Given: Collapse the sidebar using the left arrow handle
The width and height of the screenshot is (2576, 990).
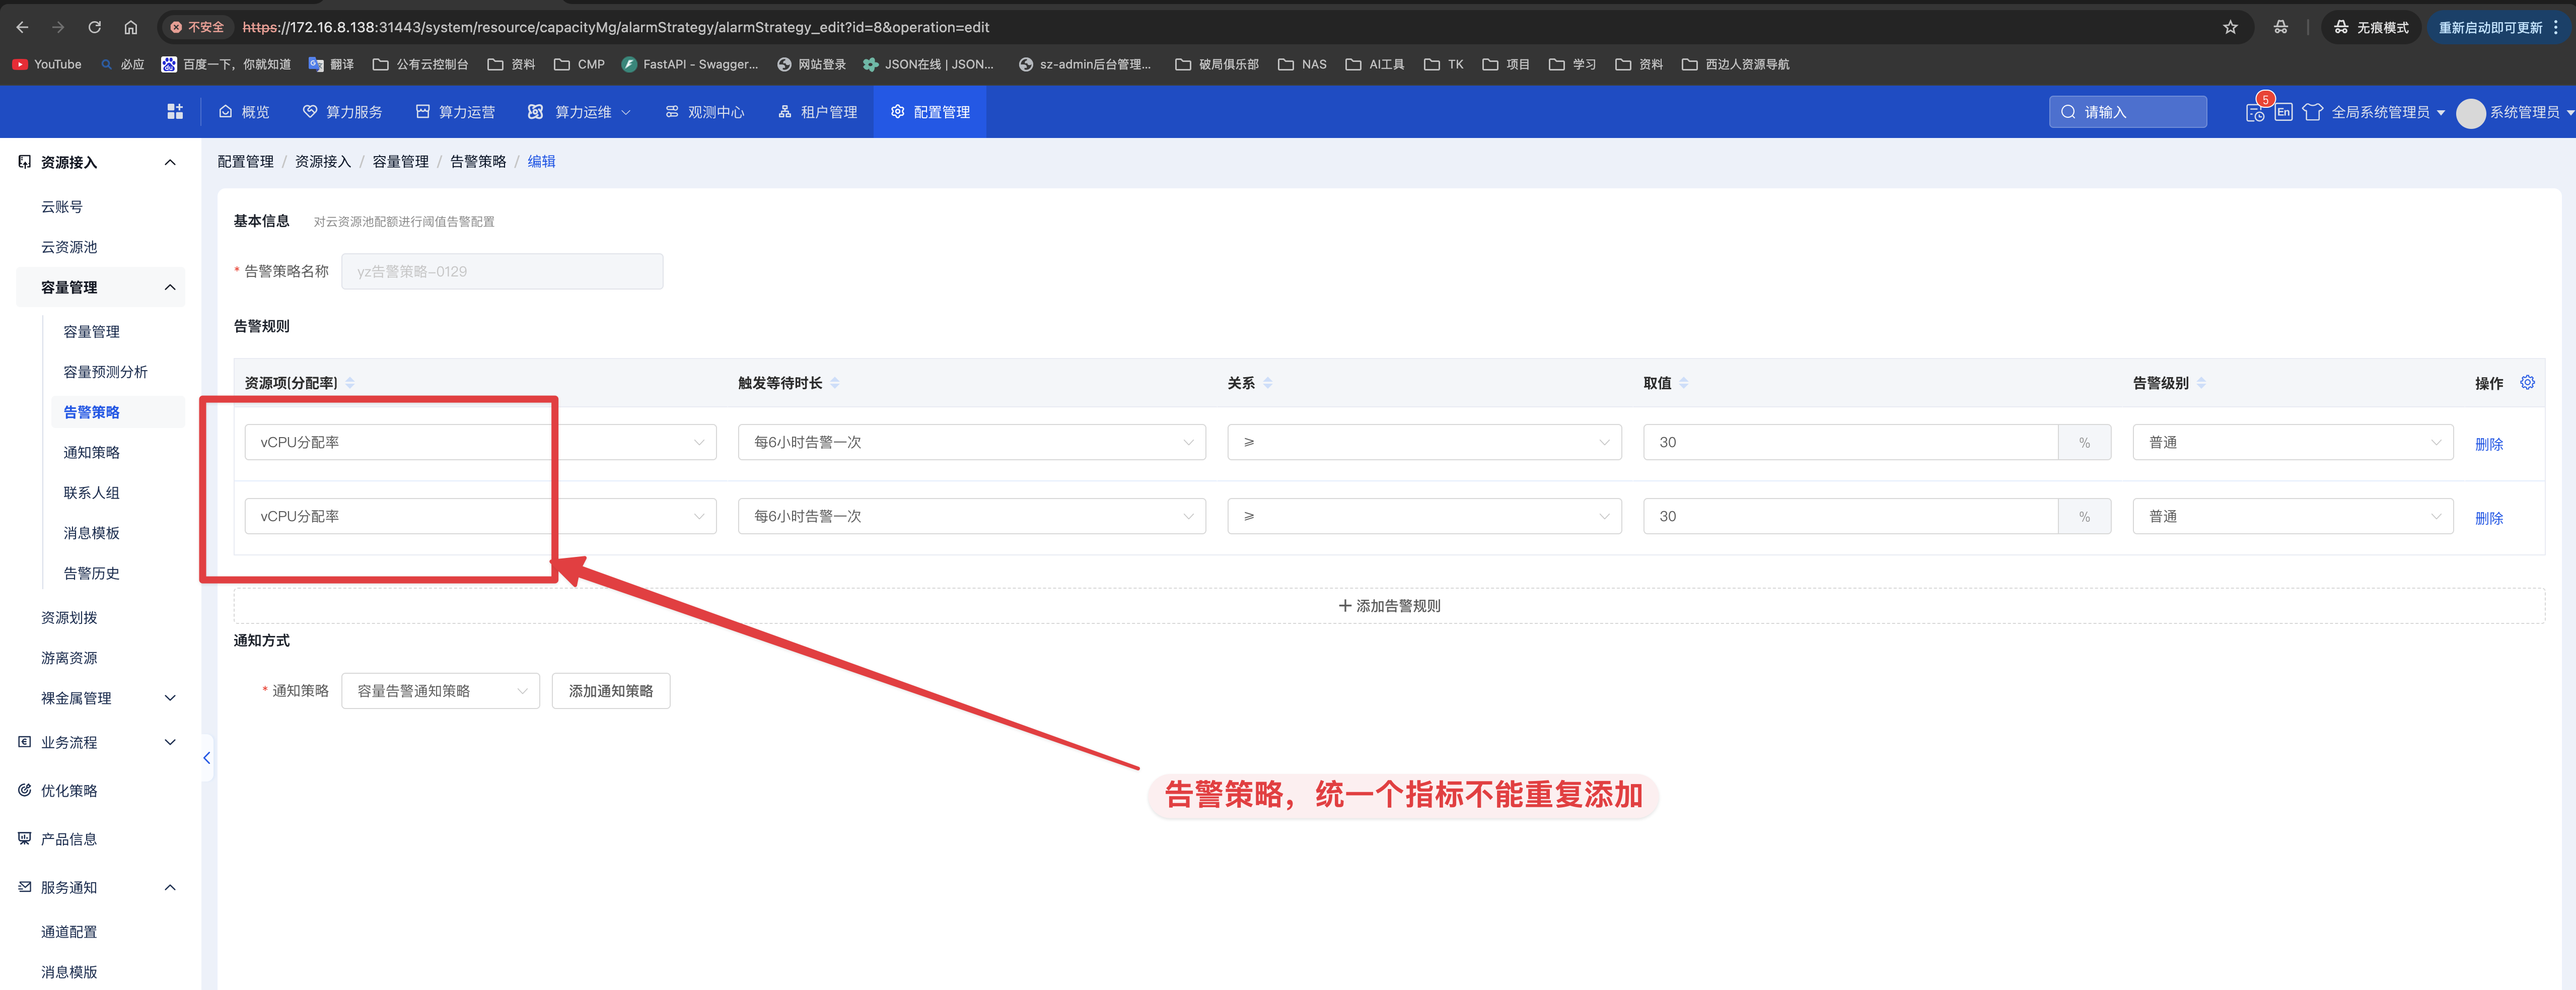Looking at the screenshot, I should (x=207, y=758).
